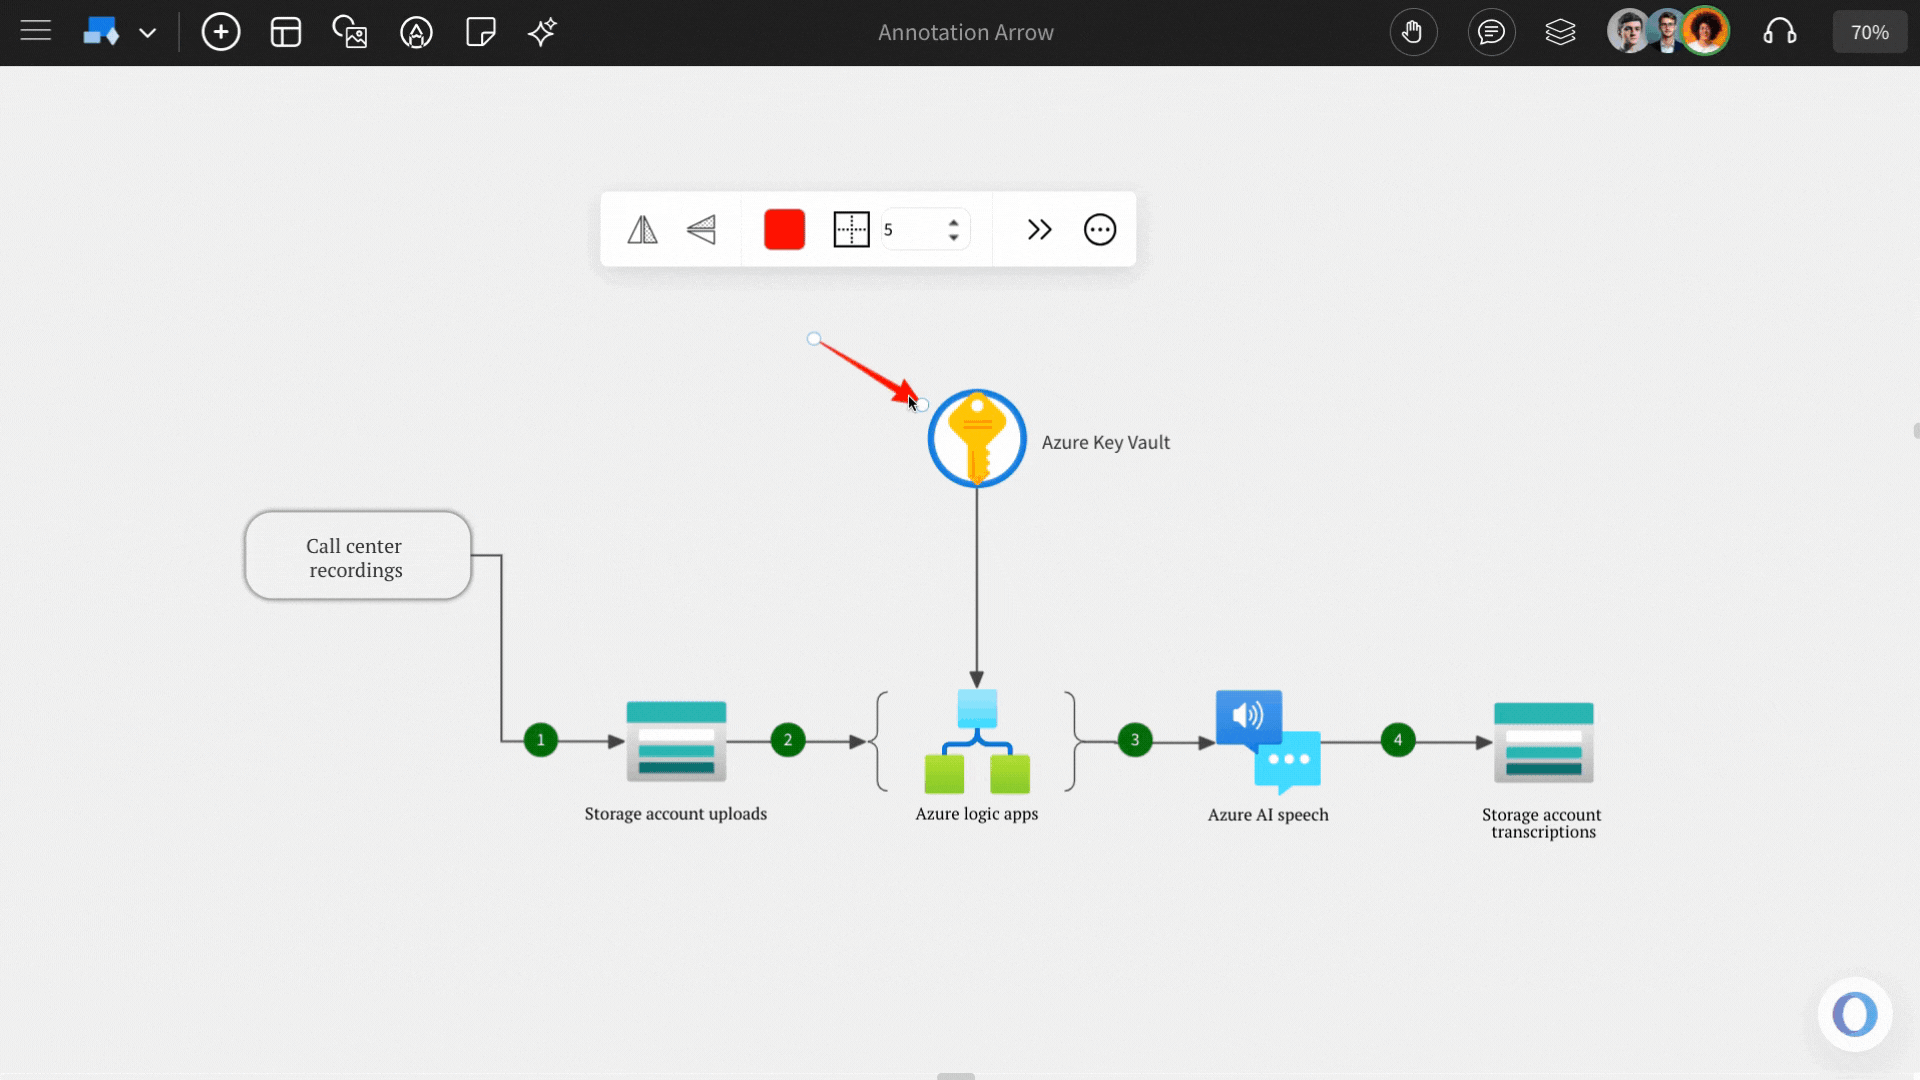Open the templates panel icon
The width and height of the screenshot is (1920, 1080).
pyautogui.click(x=285, y=32)
